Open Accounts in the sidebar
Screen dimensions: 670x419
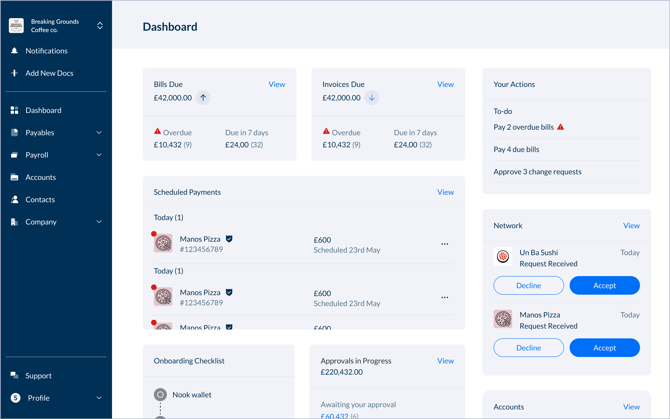(41, 177)
